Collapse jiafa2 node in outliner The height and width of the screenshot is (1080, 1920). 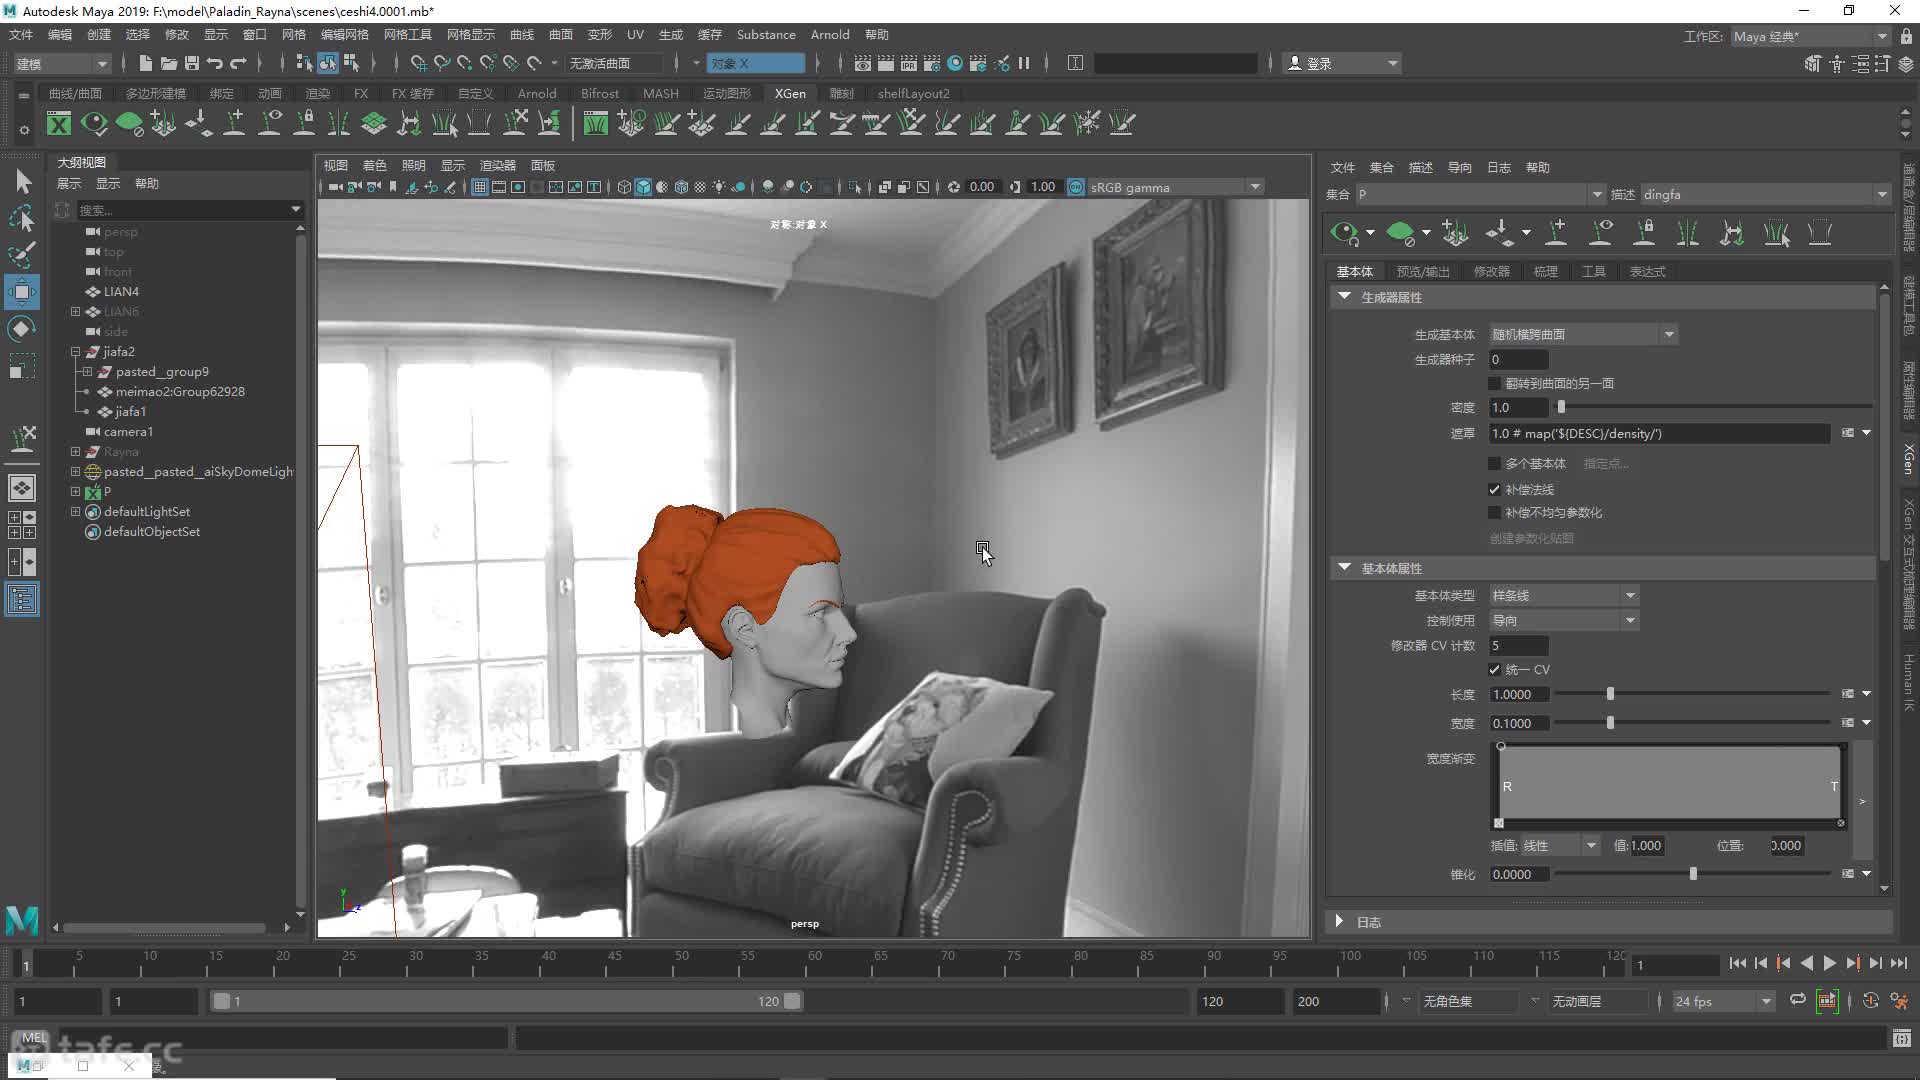pos(75,352)
